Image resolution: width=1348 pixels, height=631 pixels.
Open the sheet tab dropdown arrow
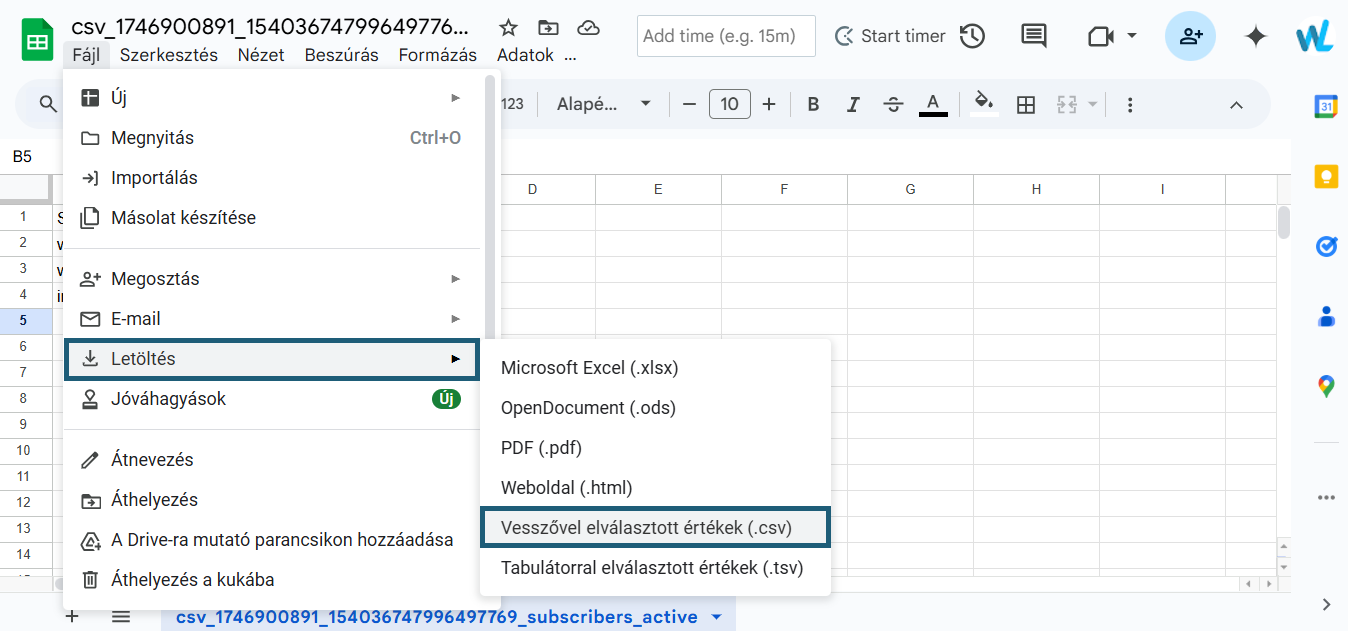click(x=716, y=617)
